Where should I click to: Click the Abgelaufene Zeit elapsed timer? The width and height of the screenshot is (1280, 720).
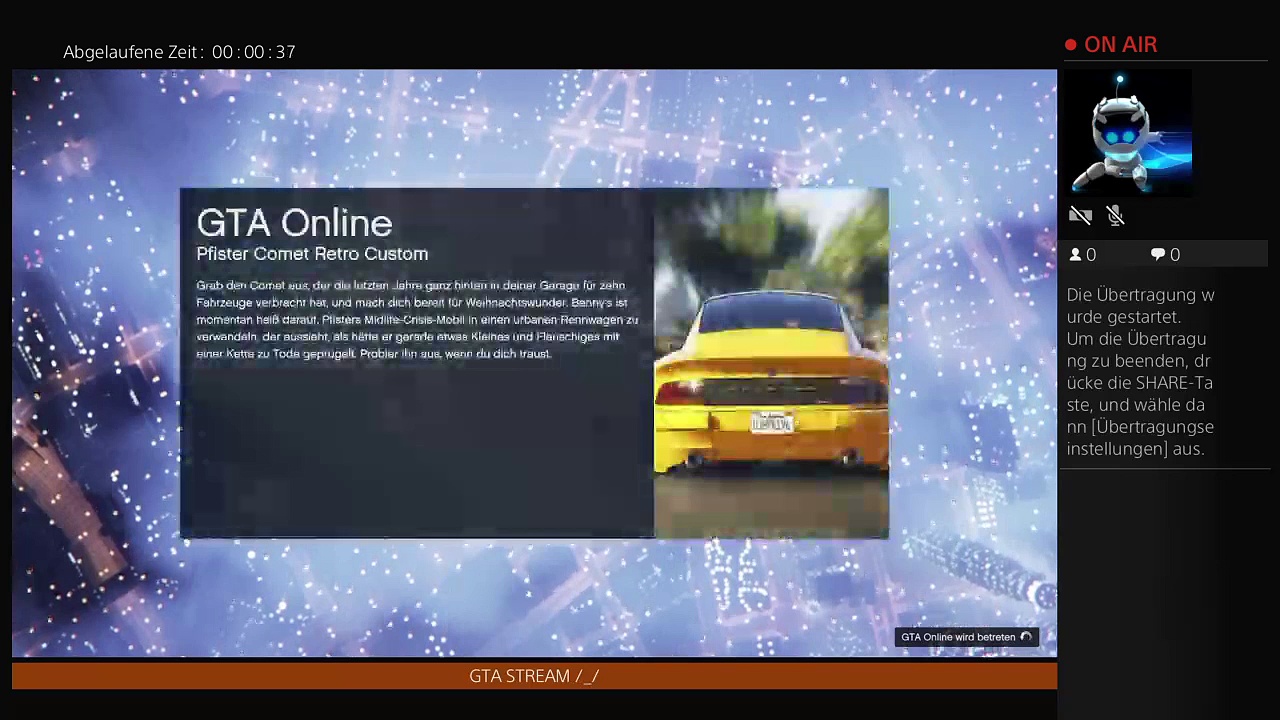(x=179, y=52)
